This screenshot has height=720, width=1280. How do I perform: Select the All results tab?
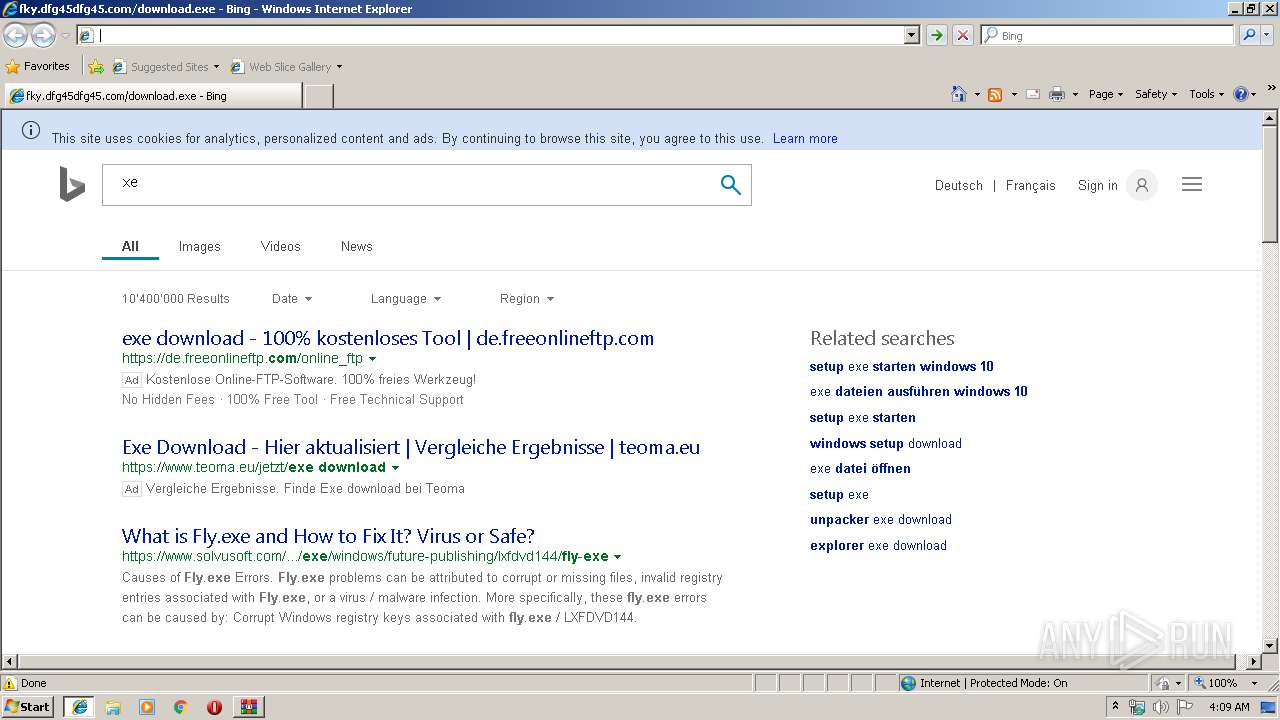pos(130,247)
